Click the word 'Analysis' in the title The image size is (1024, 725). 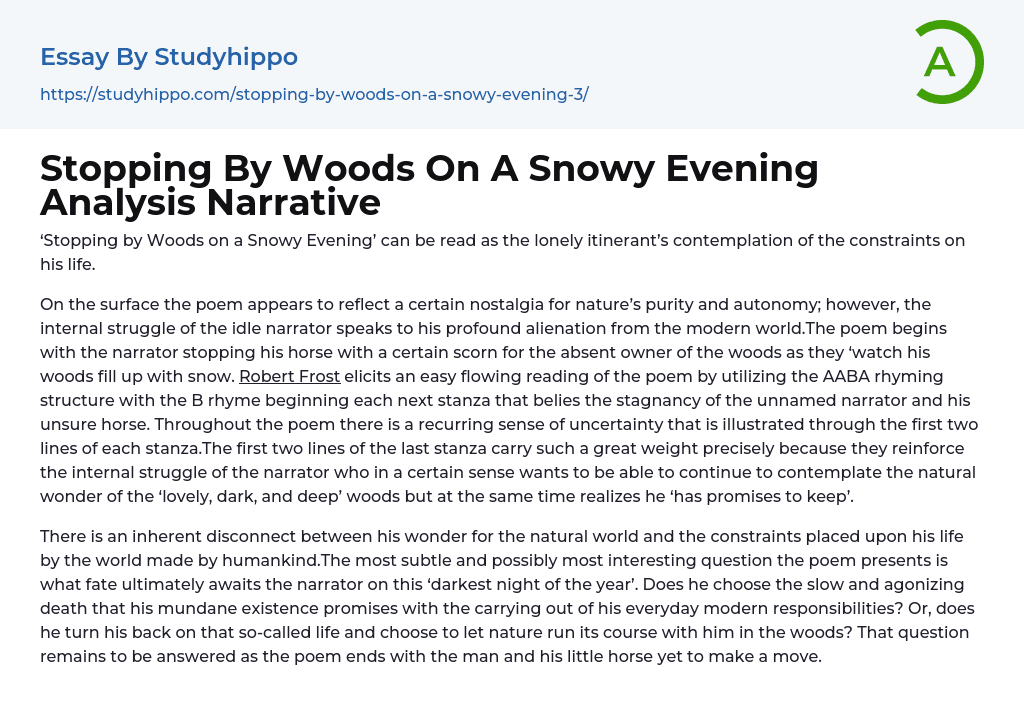pos(118,203)
